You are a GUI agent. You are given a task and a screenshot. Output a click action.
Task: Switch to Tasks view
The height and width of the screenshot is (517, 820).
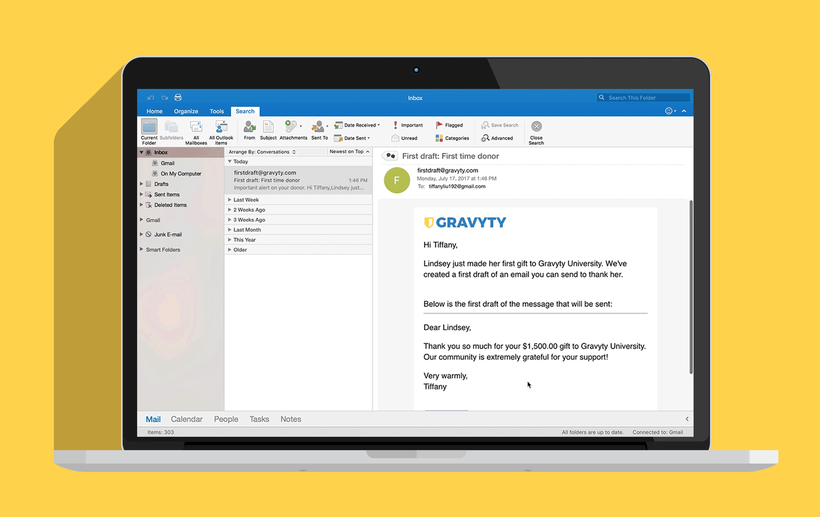(x=259, y=419)
